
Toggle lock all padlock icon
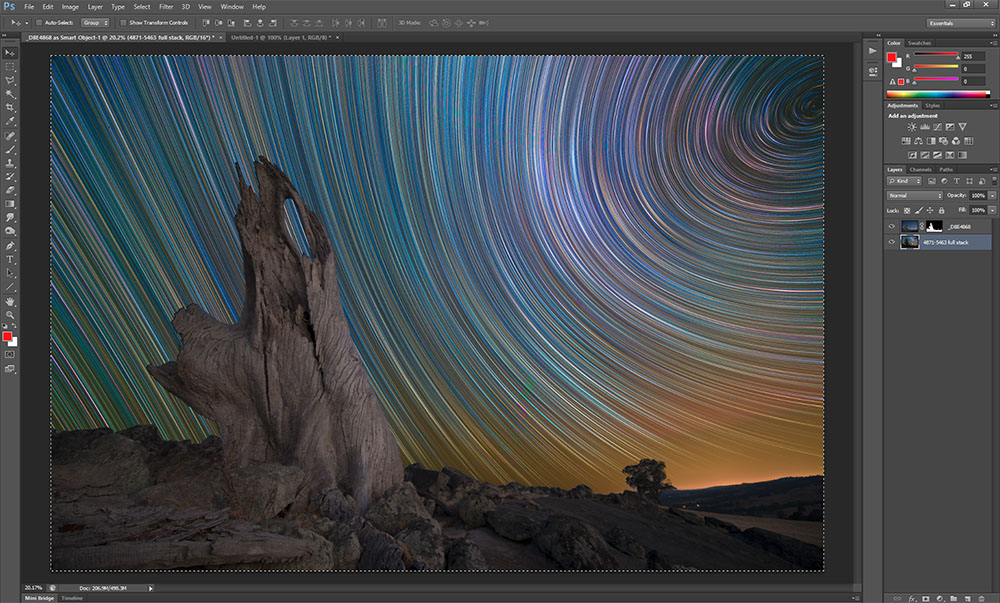click(x=941, y=210)
